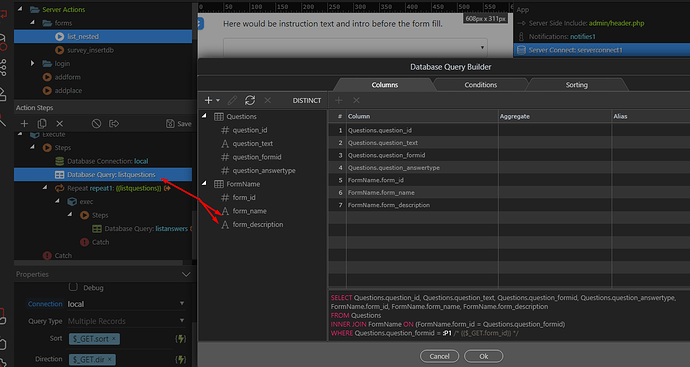The image size is (690, 367).
Task: Select question_id column in Questions tree
Action: pos(250,130)
